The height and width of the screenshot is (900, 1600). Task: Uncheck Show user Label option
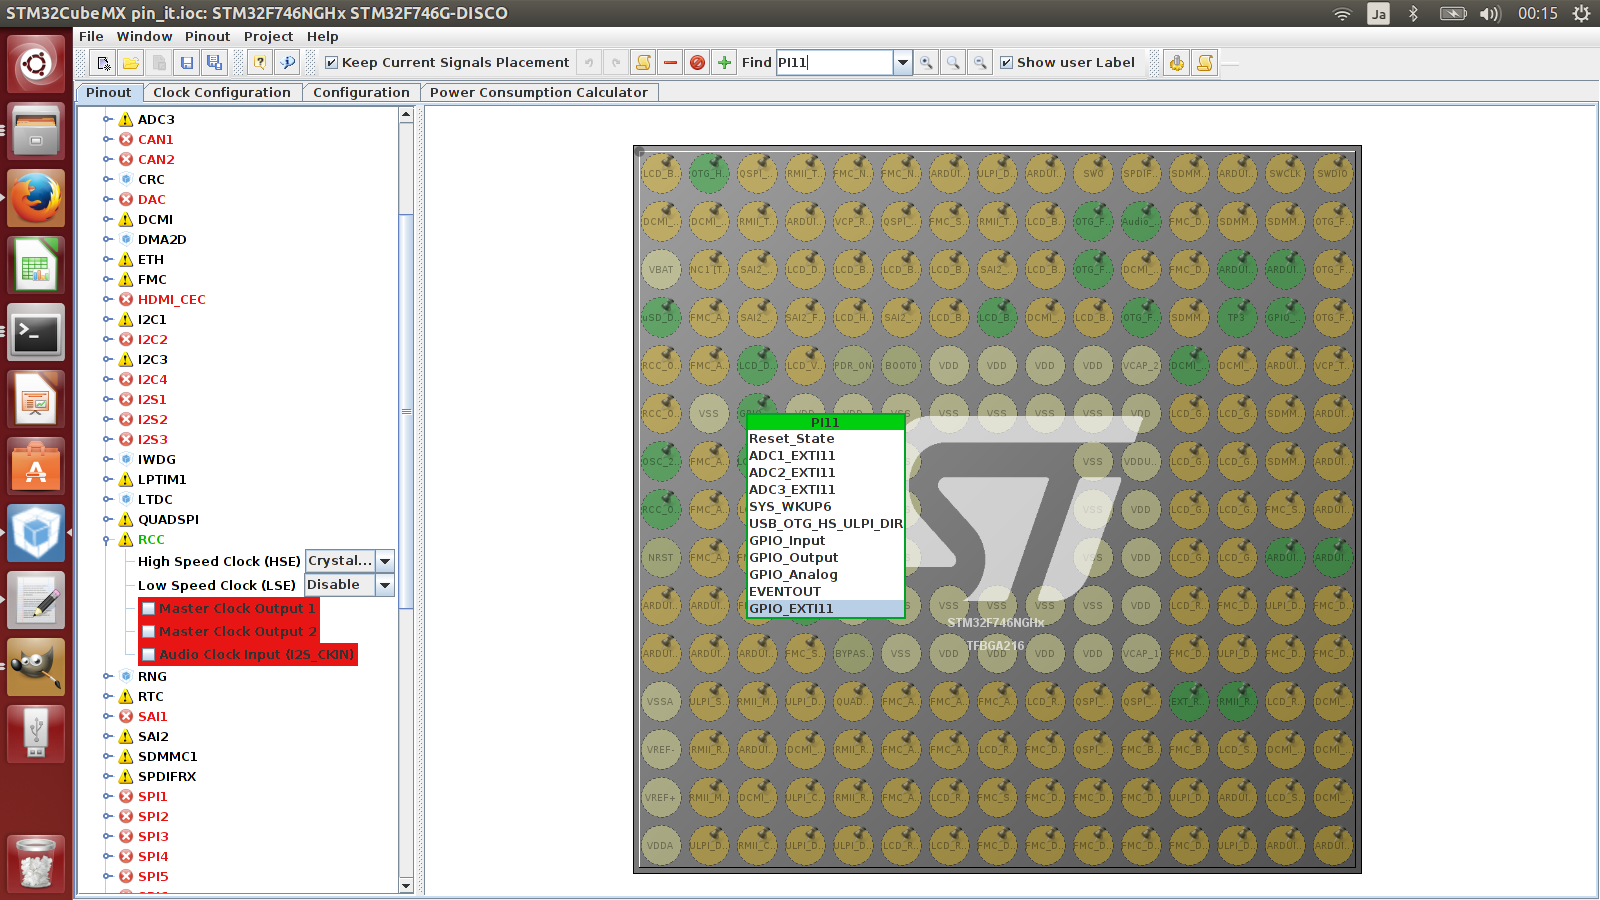[x=1007, y=63]
